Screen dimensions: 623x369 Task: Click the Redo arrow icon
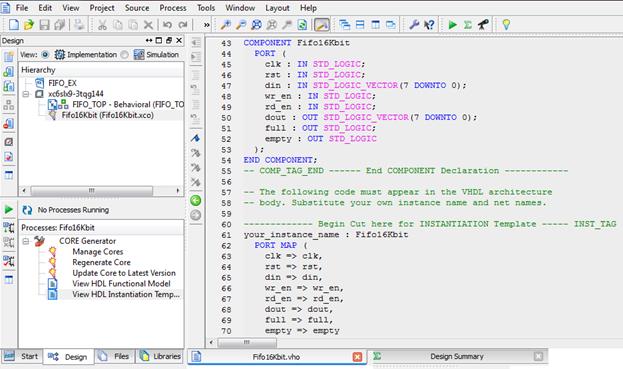[x=183, y=25]
